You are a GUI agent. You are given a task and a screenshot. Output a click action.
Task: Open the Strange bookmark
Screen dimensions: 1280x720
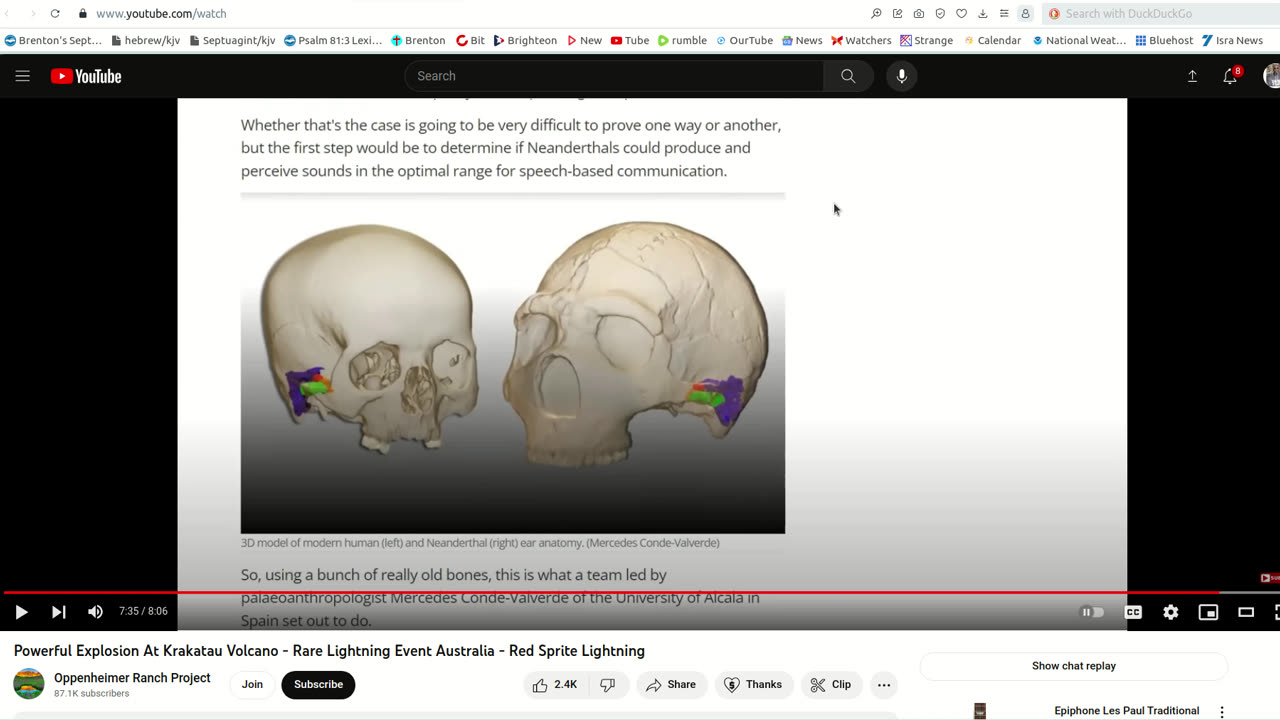click(926, 41)
